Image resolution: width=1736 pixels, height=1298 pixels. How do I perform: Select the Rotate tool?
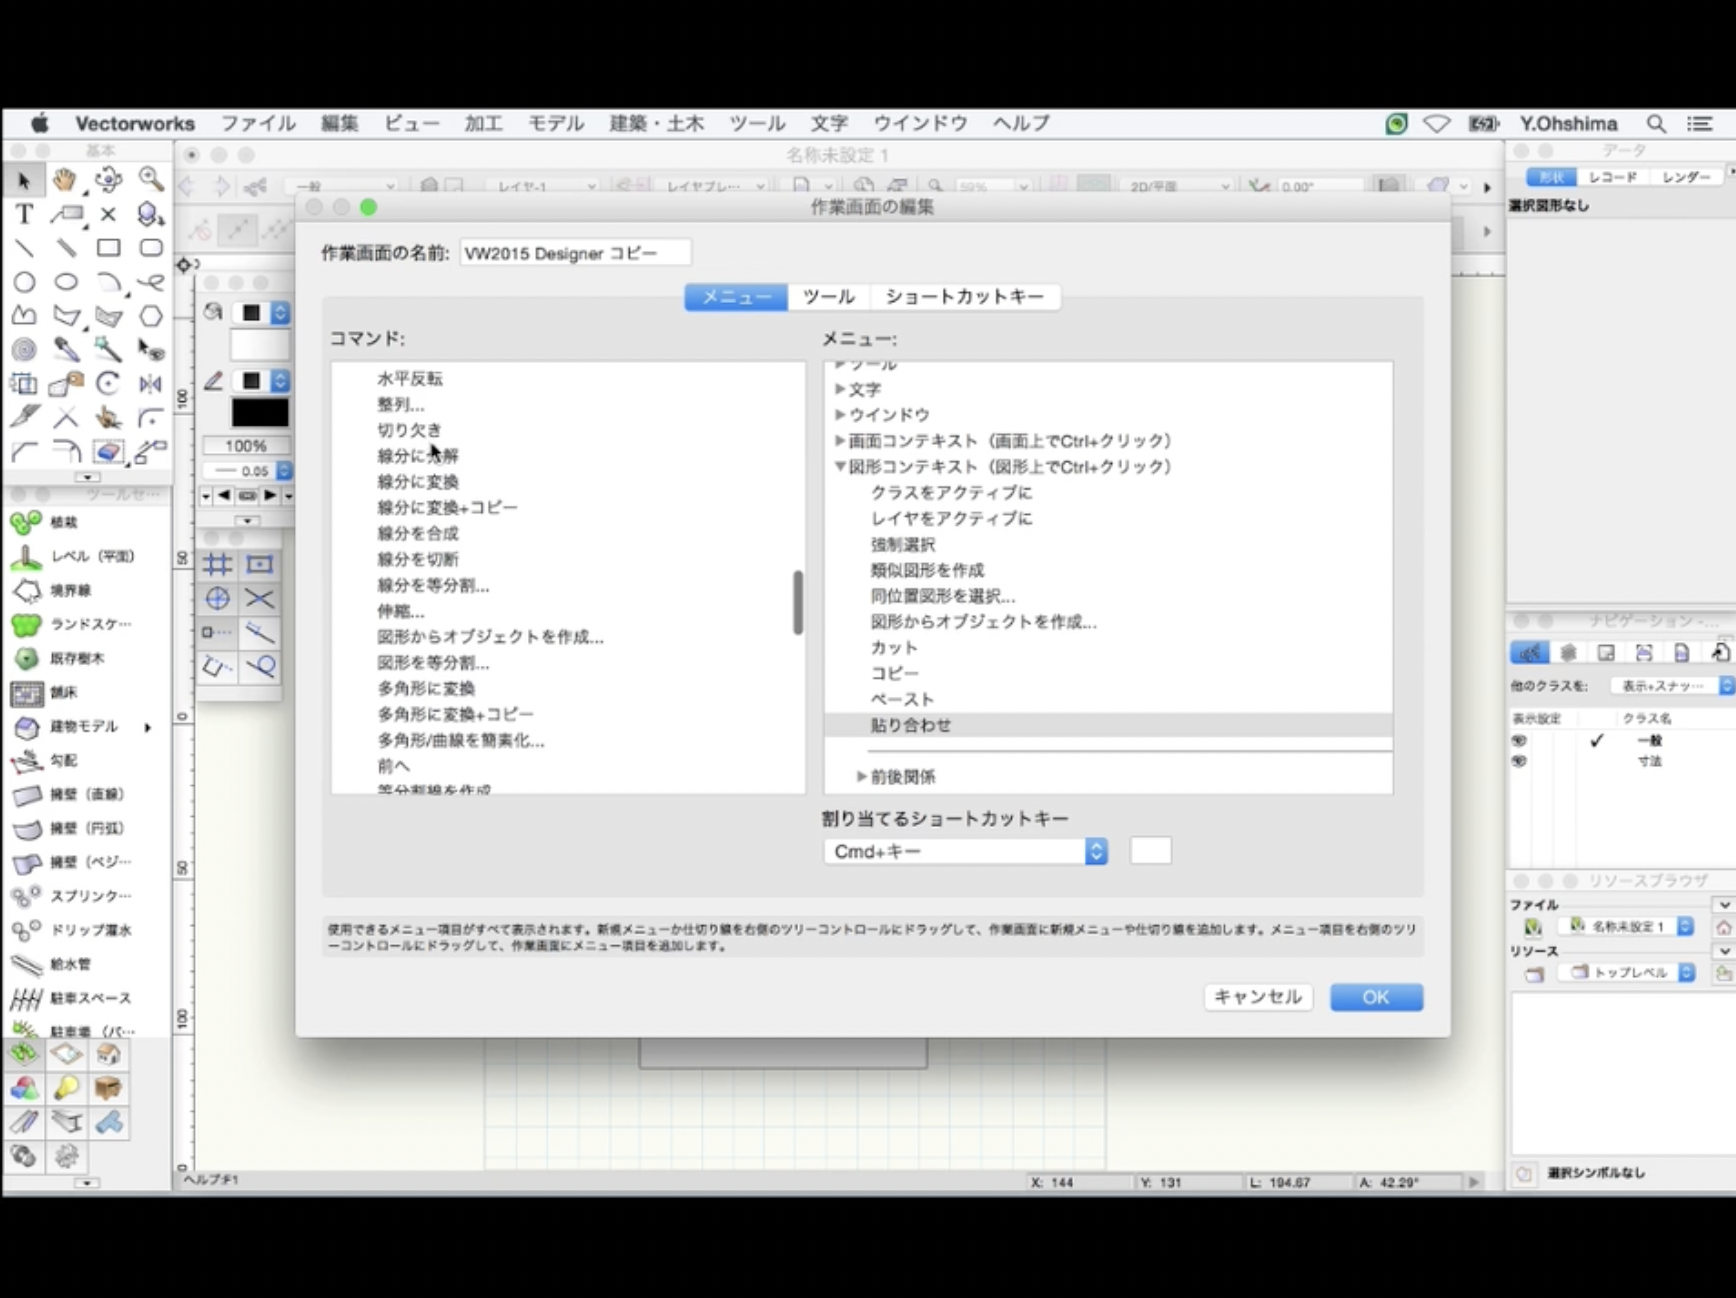coord(108,384)
